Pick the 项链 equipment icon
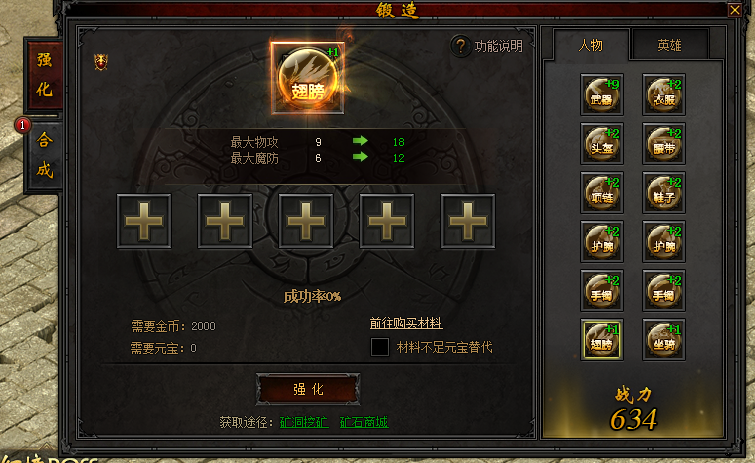The image size is (755, 463). point(601,193)
